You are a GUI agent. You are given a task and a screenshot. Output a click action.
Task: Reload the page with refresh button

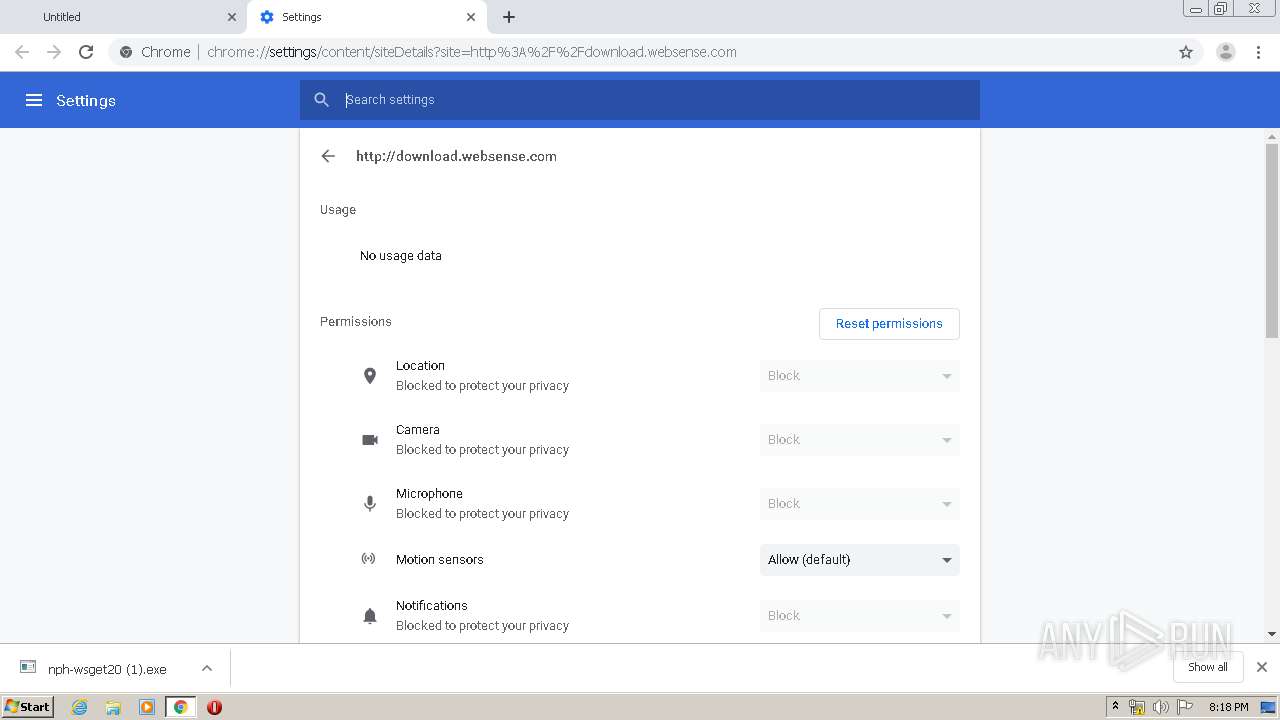click(x=86, y=52)
